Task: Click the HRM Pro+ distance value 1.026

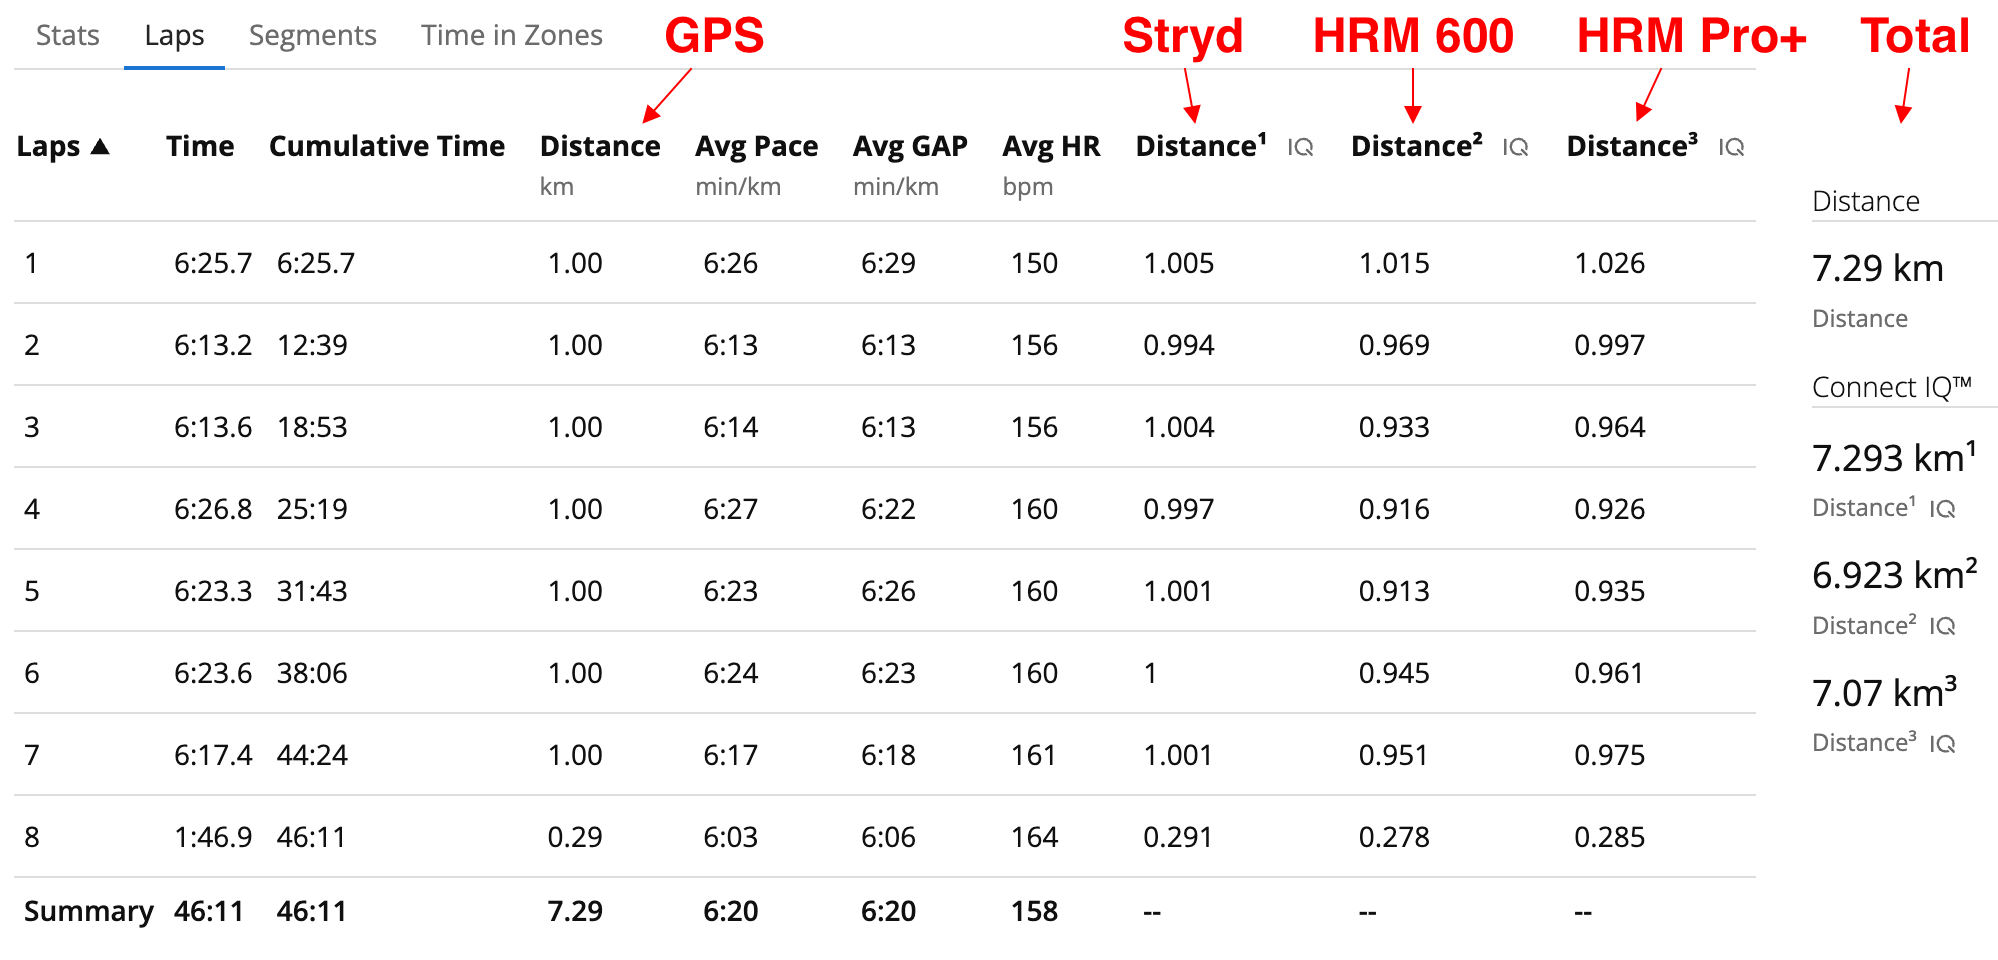Action: [1610, 263]
